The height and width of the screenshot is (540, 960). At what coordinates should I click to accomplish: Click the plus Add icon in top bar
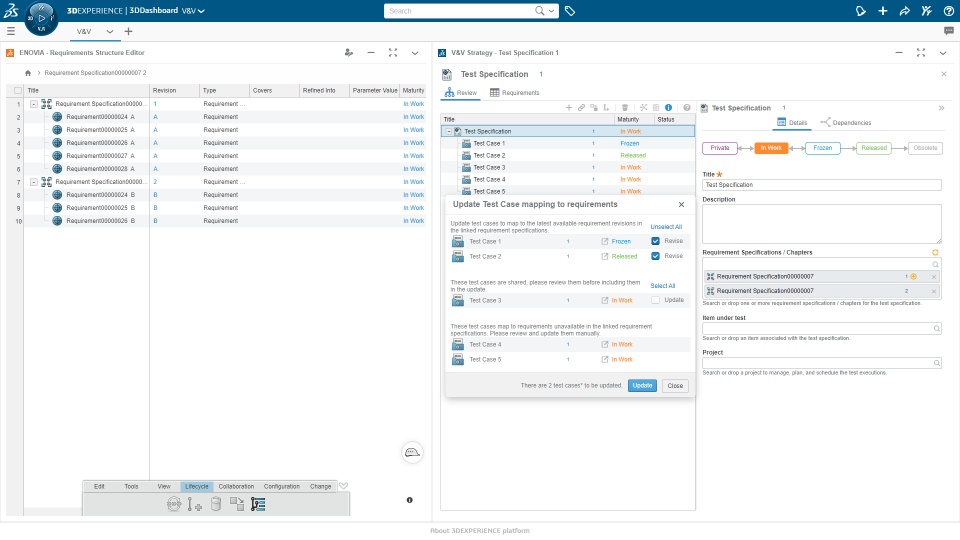882,10
